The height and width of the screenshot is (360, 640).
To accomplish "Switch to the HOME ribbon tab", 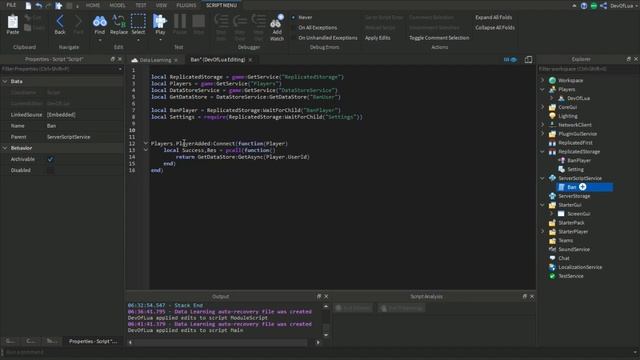I will click(93, 5).
